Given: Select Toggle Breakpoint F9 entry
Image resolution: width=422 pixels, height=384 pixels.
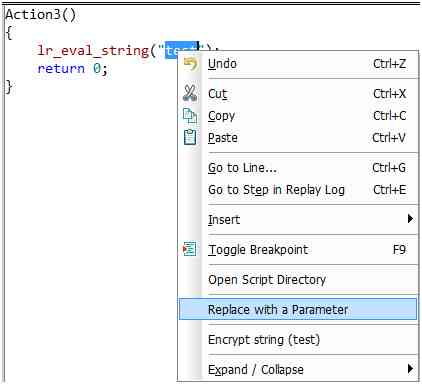Looking at the screenshot, I should (298, 250).
